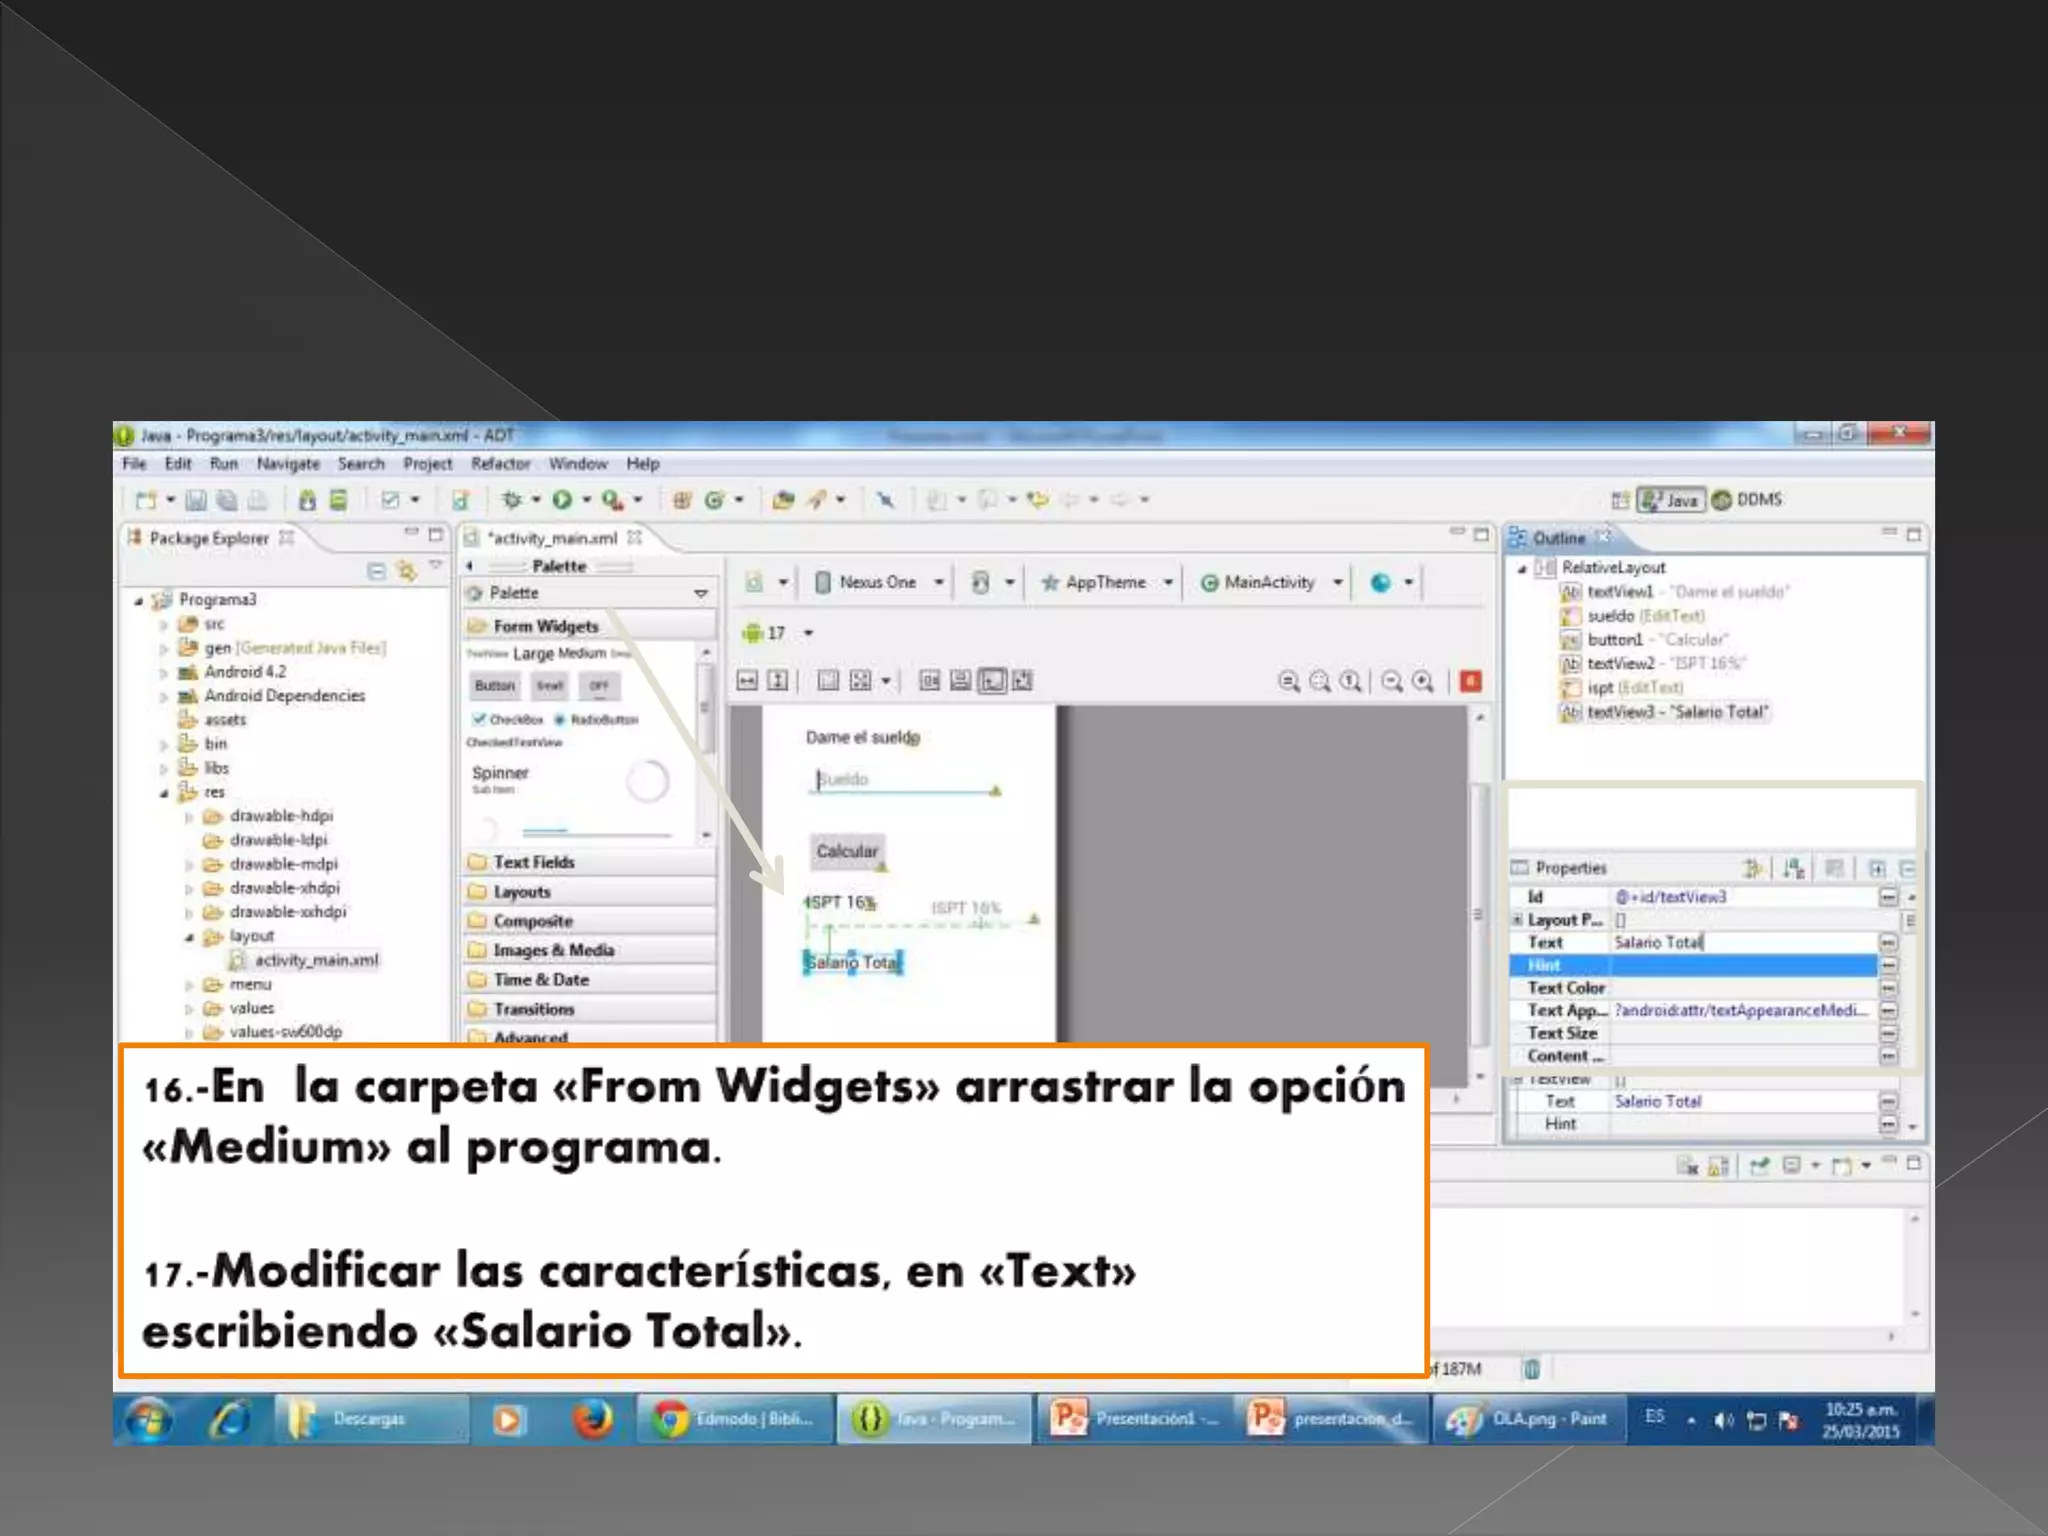Click the locale globe icon
The image size is (2048, 1536).
[x=1381, y=582]
